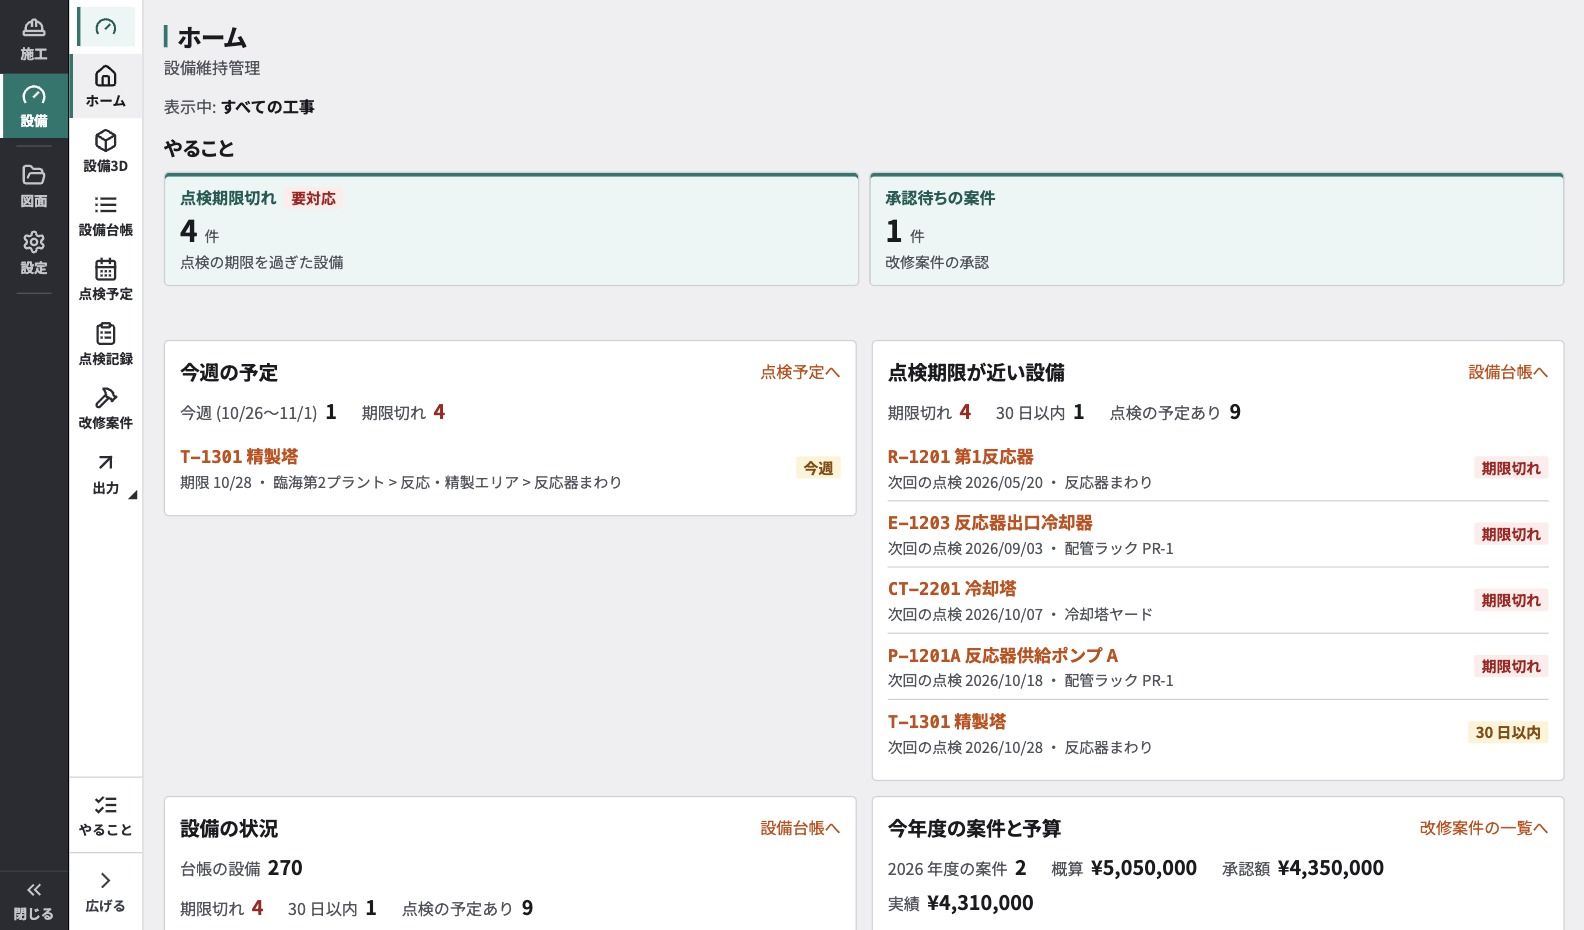Open T-1301 精製塔 in 点検期限が近い設備 list
1584x930 pixels.
947,721
